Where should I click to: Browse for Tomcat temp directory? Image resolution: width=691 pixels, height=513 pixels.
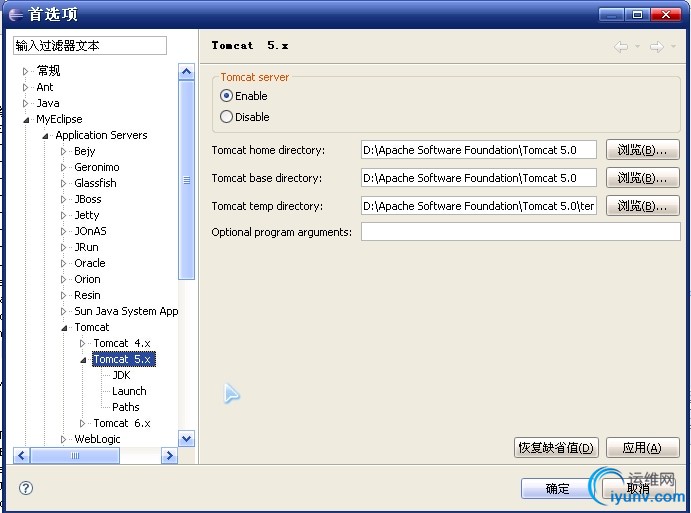[x=643, y=206]
